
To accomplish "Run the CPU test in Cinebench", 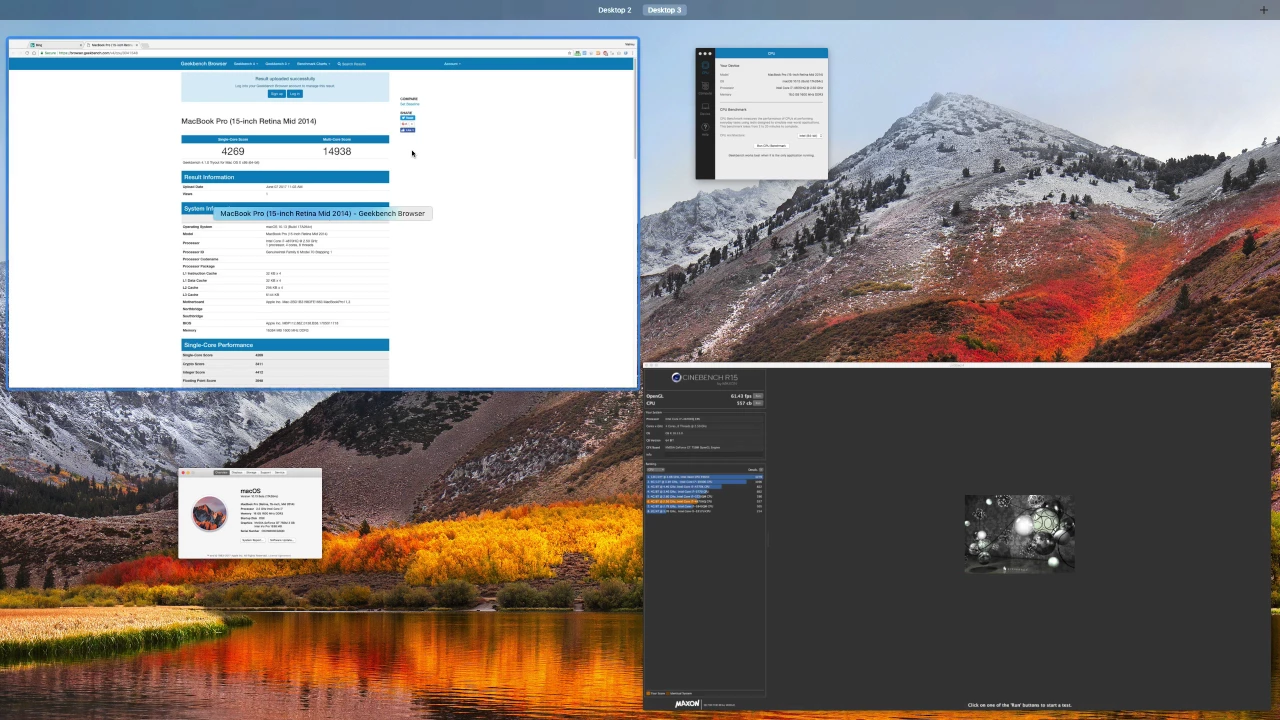I will (758, 403).
